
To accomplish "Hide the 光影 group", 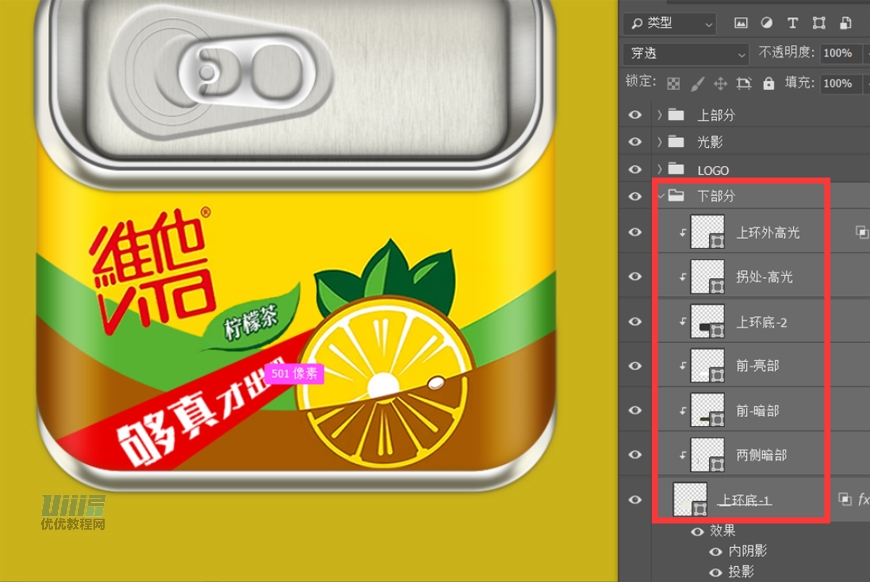I will click(635, 142).
